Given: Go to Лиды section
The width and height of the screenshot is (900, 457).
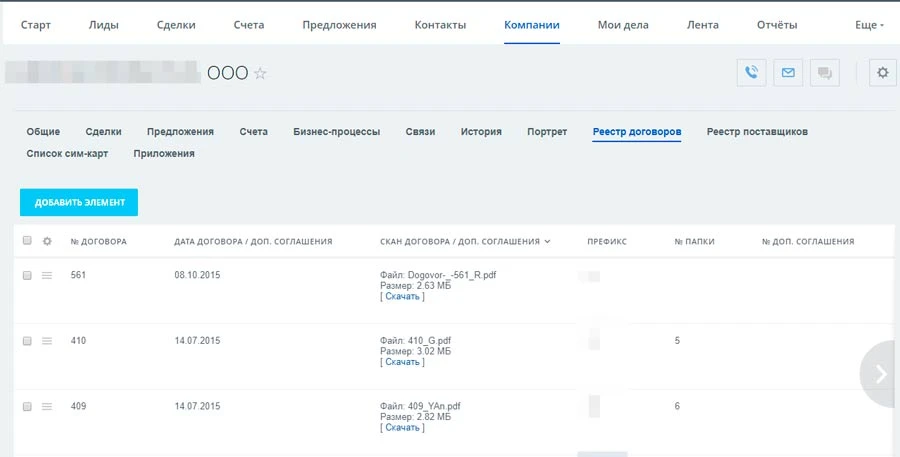Looking at the screenshot, I should tap(104, 25).
